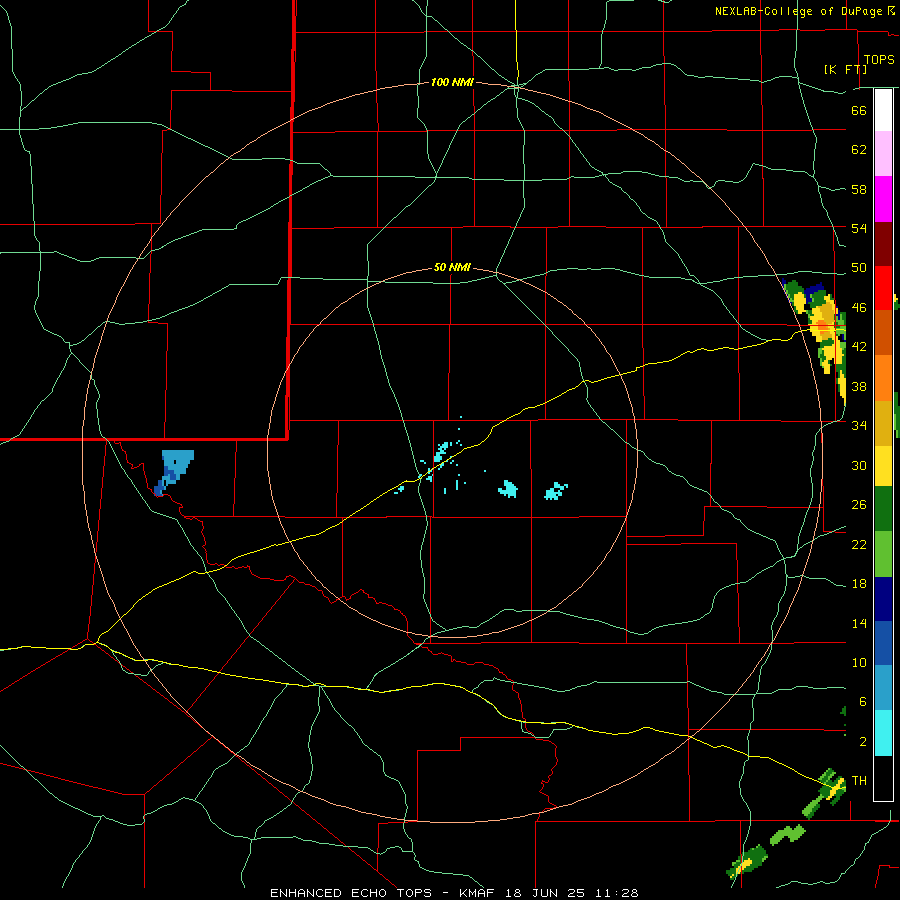Click the "30" legend value
This screenshot has width=900, height=900.
(x=859, y=465)
